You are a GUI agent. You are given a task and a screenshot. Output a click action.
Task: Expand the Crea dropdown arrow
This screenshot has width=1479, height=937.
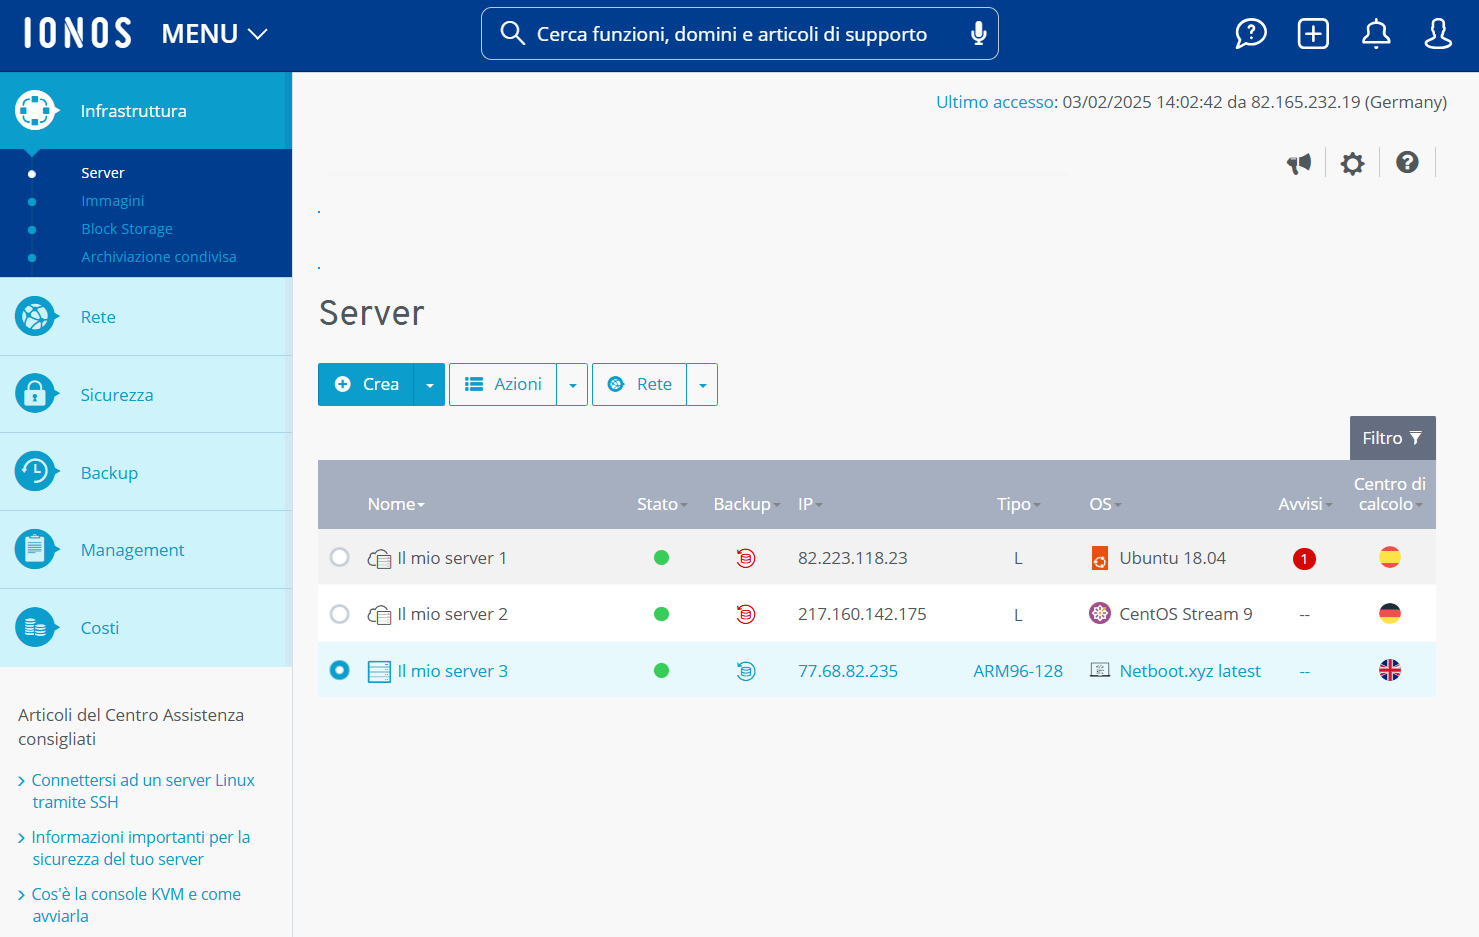pyautogui.click(x=430, y=384)
